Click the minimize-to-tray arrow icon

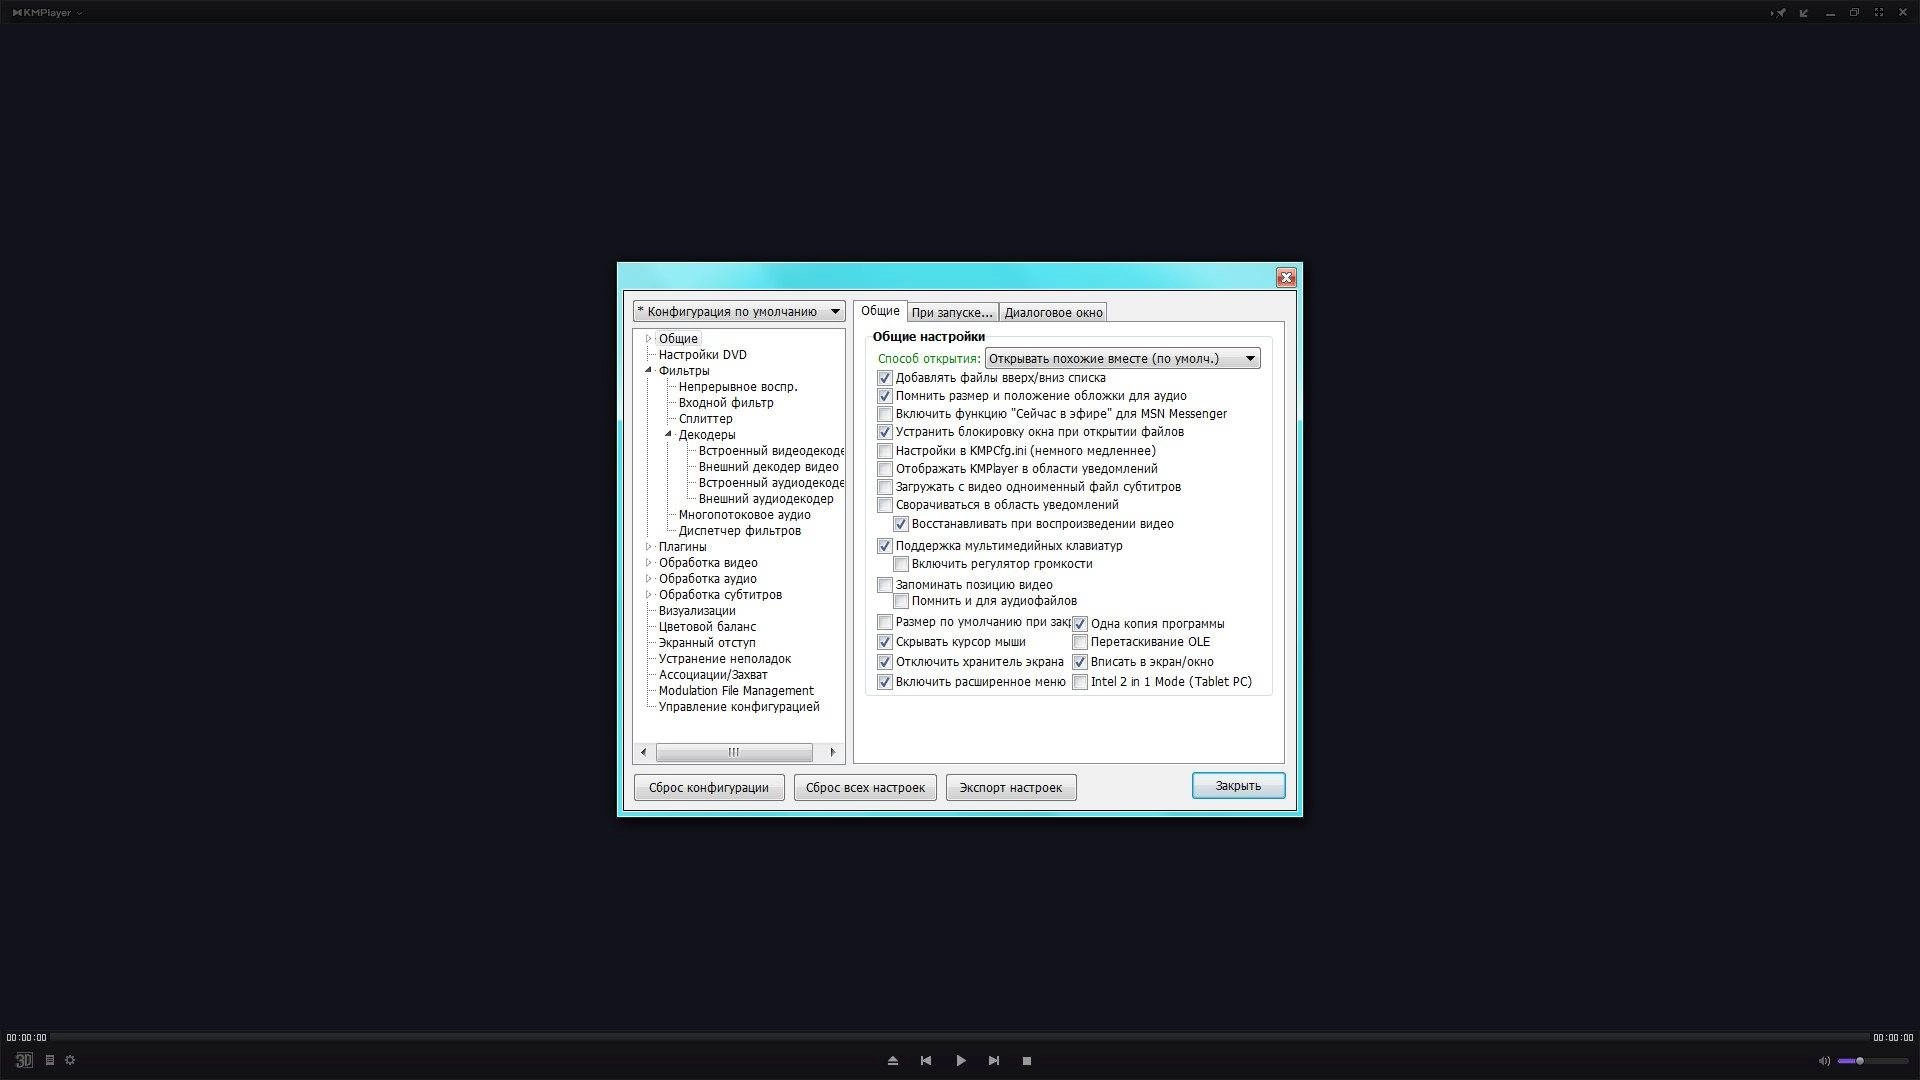tap(1804, 13)
